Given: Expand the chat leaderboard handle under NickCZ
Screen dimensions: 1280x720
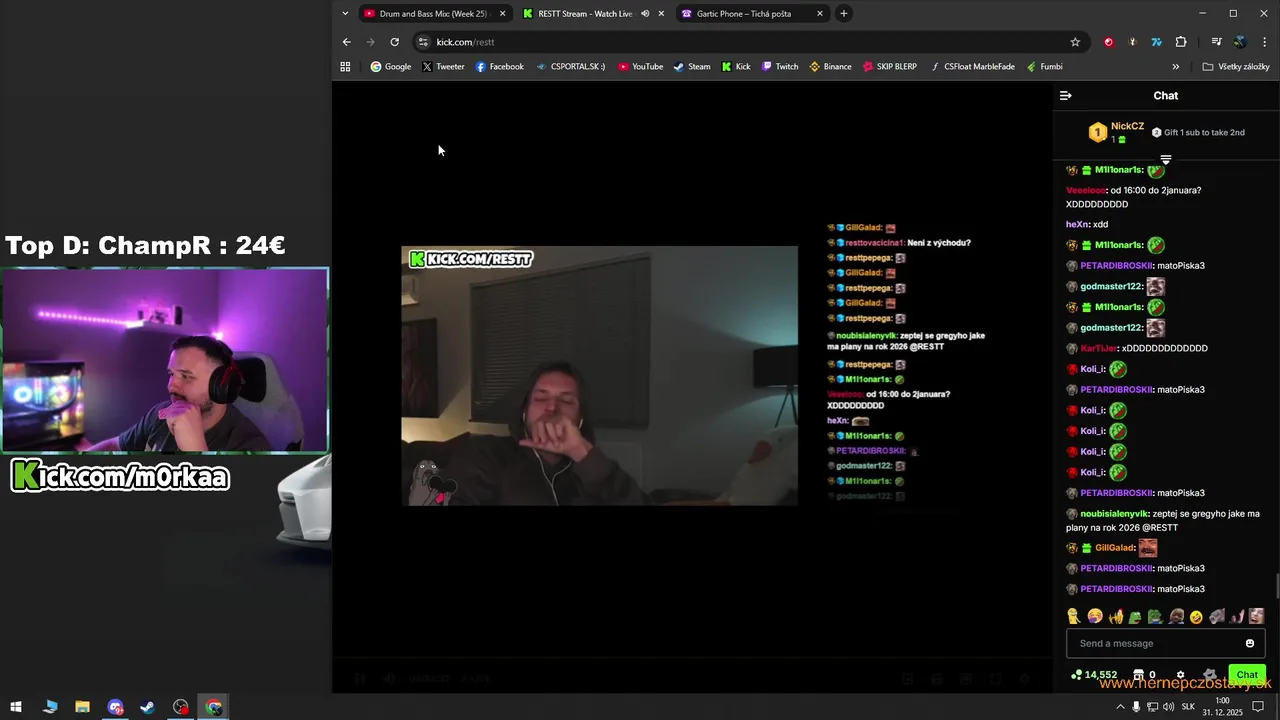Looking at the screenshot, I should (x=1166, y=160).
